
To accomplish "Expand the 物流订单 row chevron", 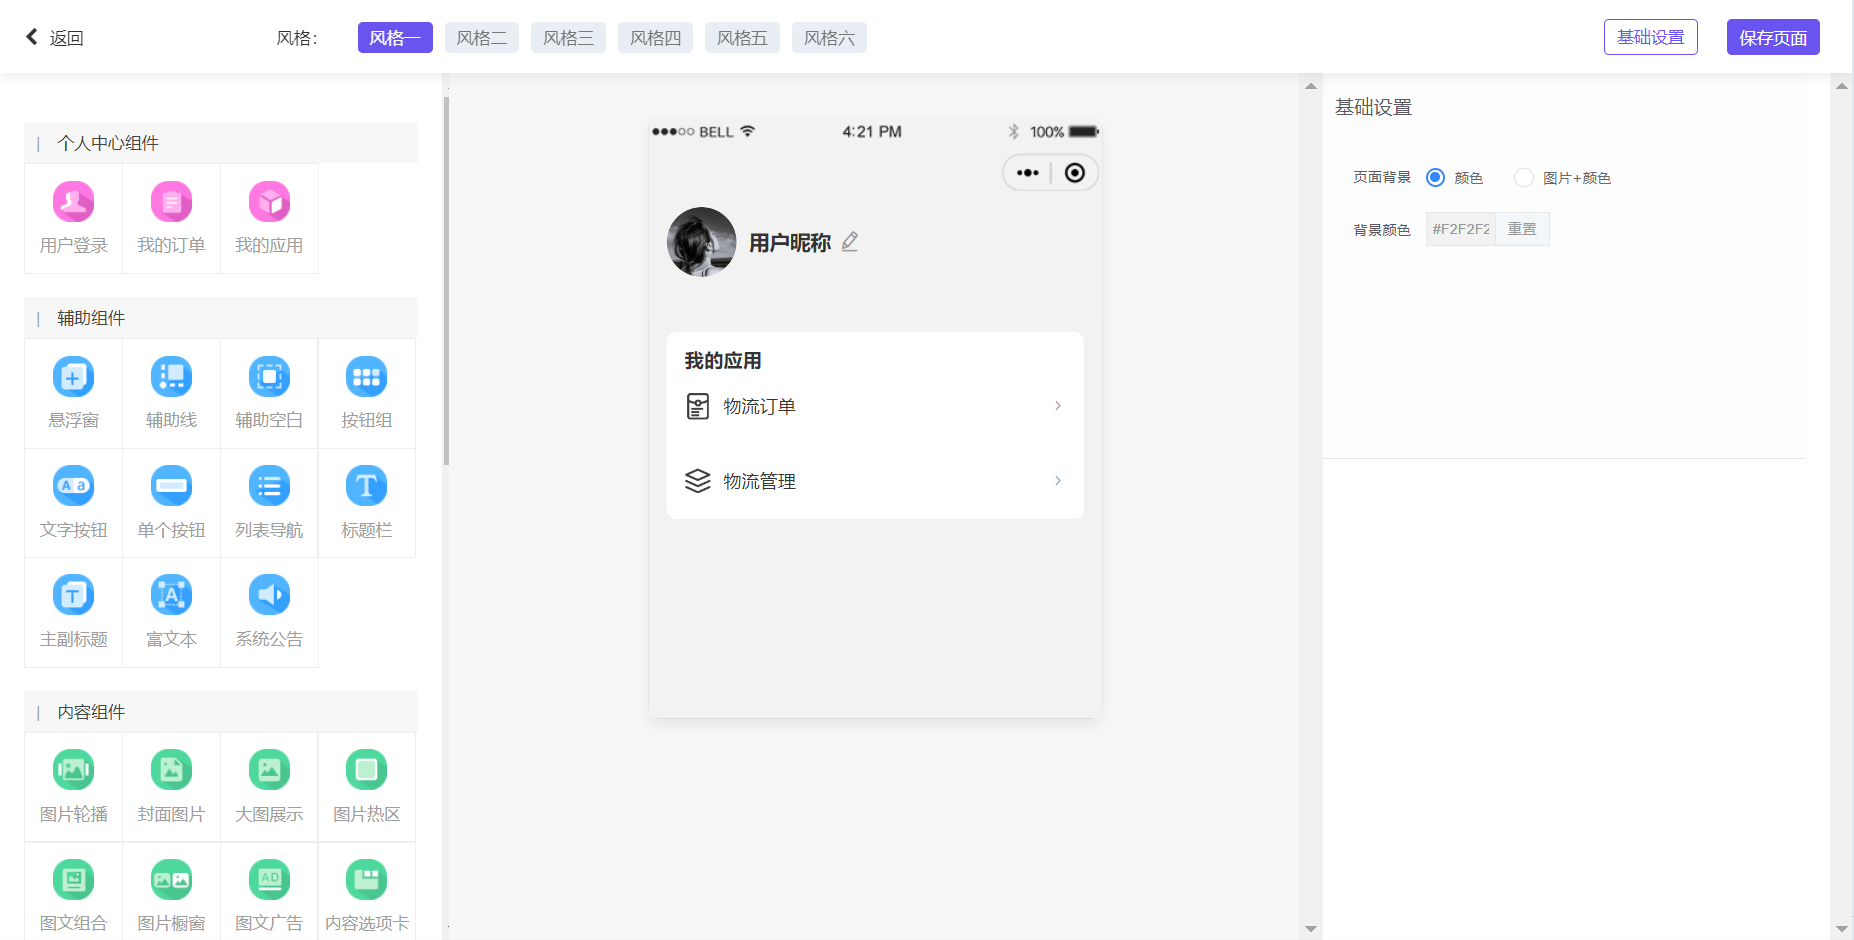I will coord(1057,406).
